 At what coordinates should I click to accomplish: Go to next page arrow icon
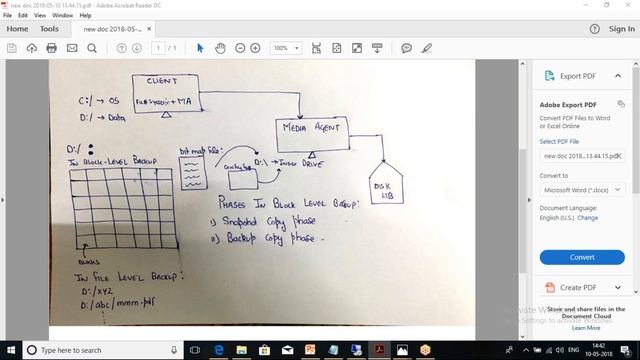(x=137, y=48)
